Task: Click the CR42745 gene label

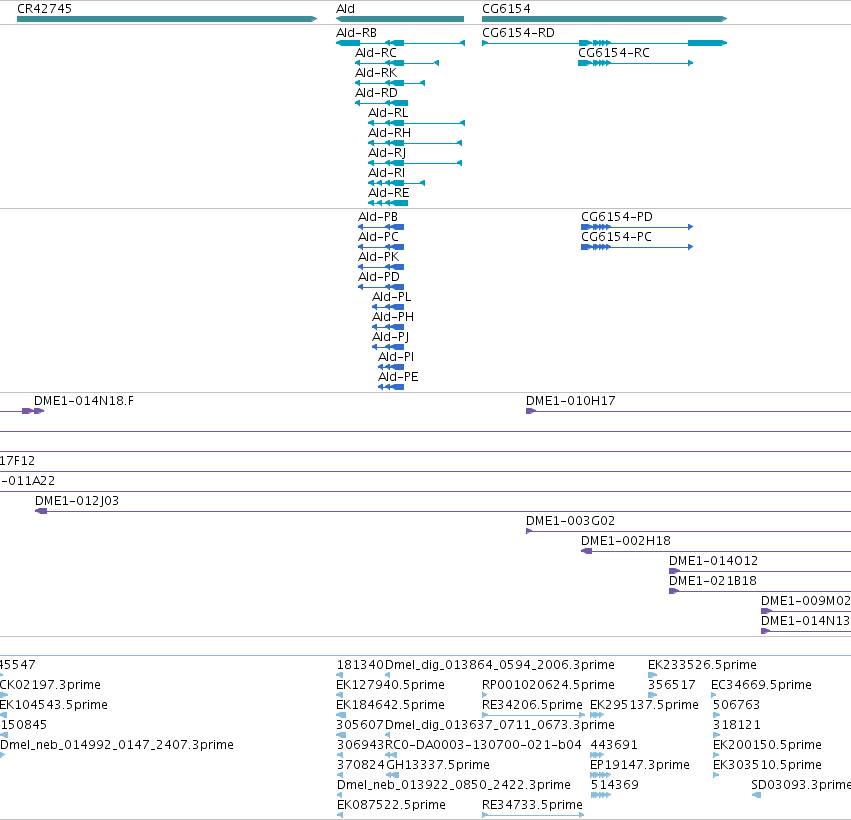Action: coord(45,9)
